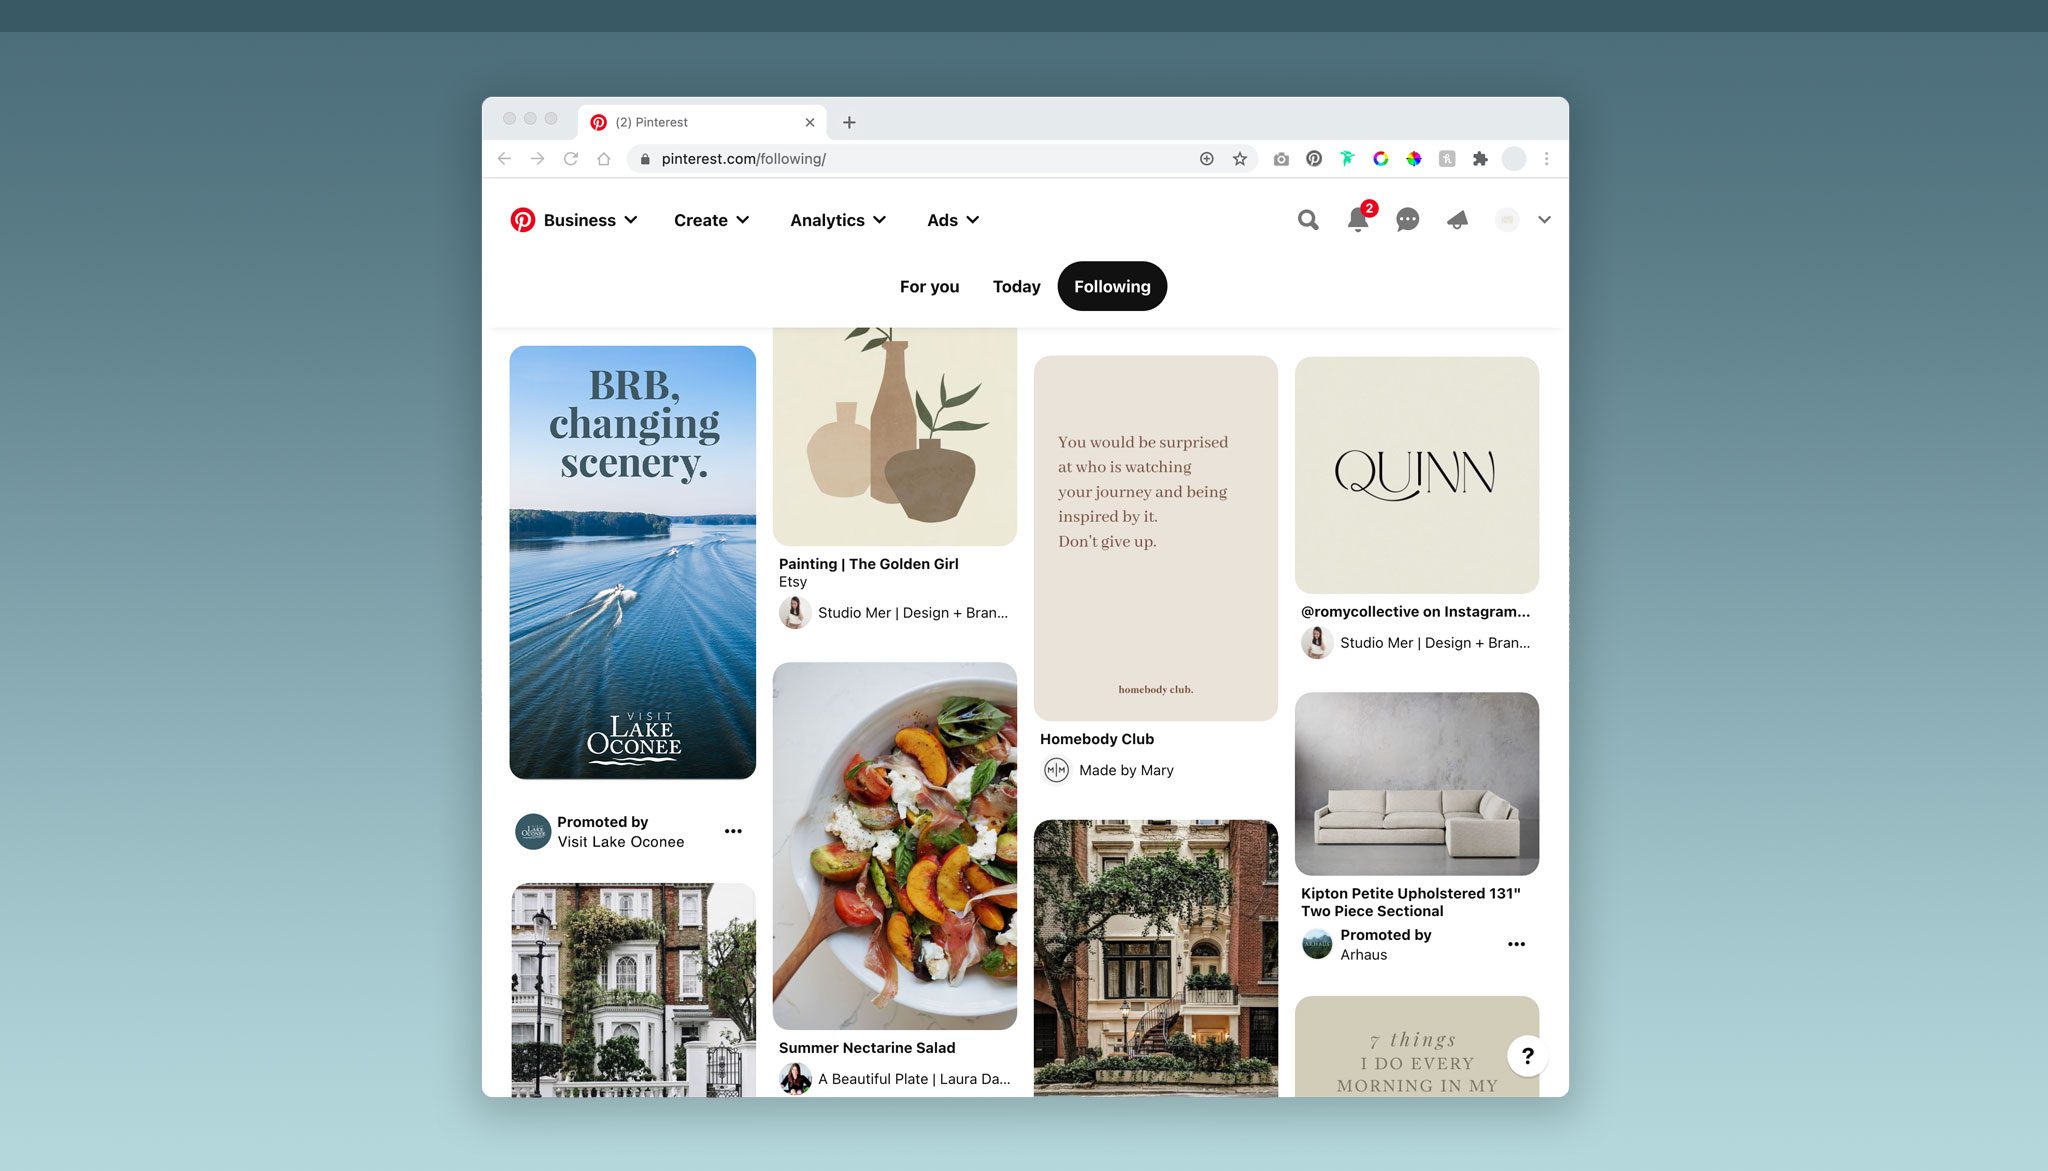Open notifications via the bell icon

[1357, 222]
